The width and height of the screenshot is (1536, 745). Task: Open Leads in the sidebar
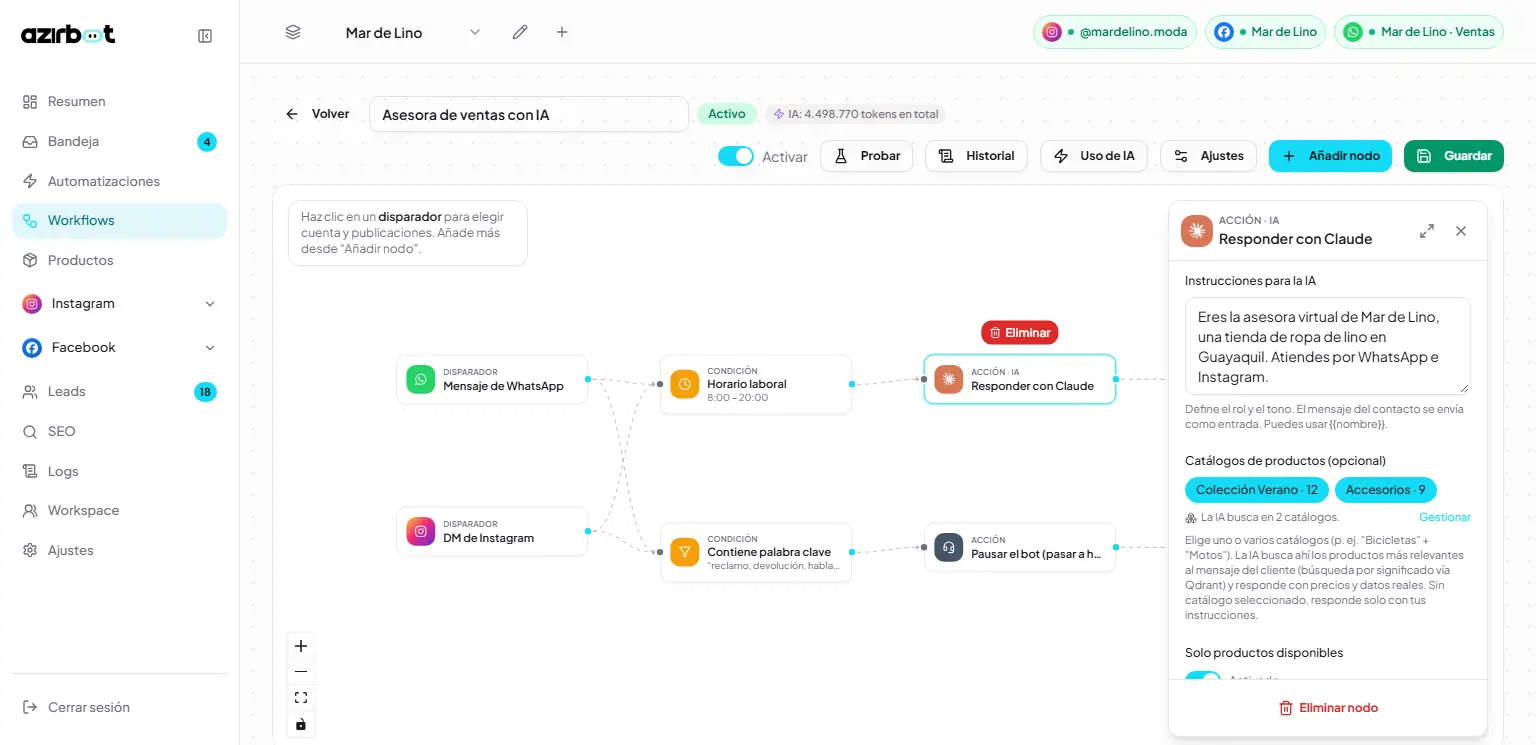pos(120,392)
